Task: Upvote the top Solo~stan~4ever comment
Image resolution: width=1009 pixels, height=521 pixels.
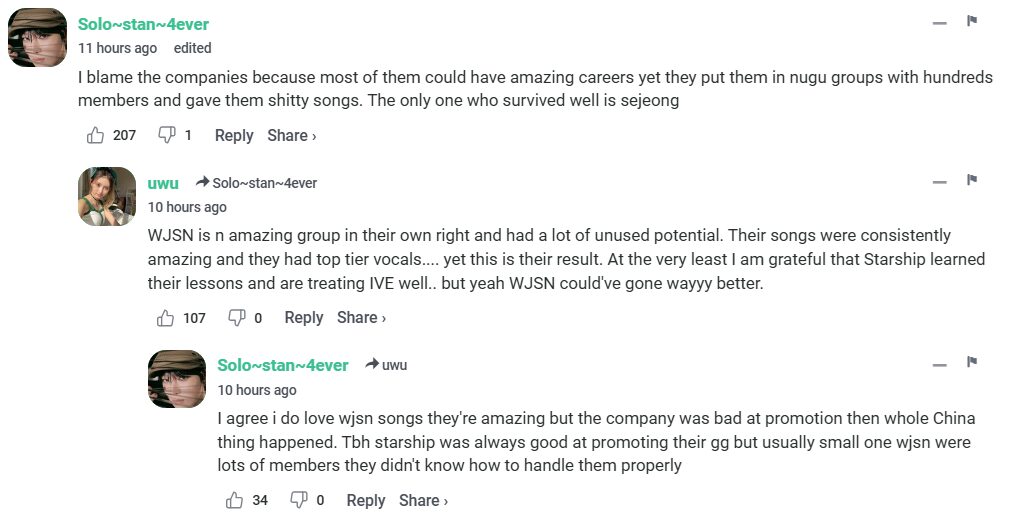Action: tap(96, 135)
